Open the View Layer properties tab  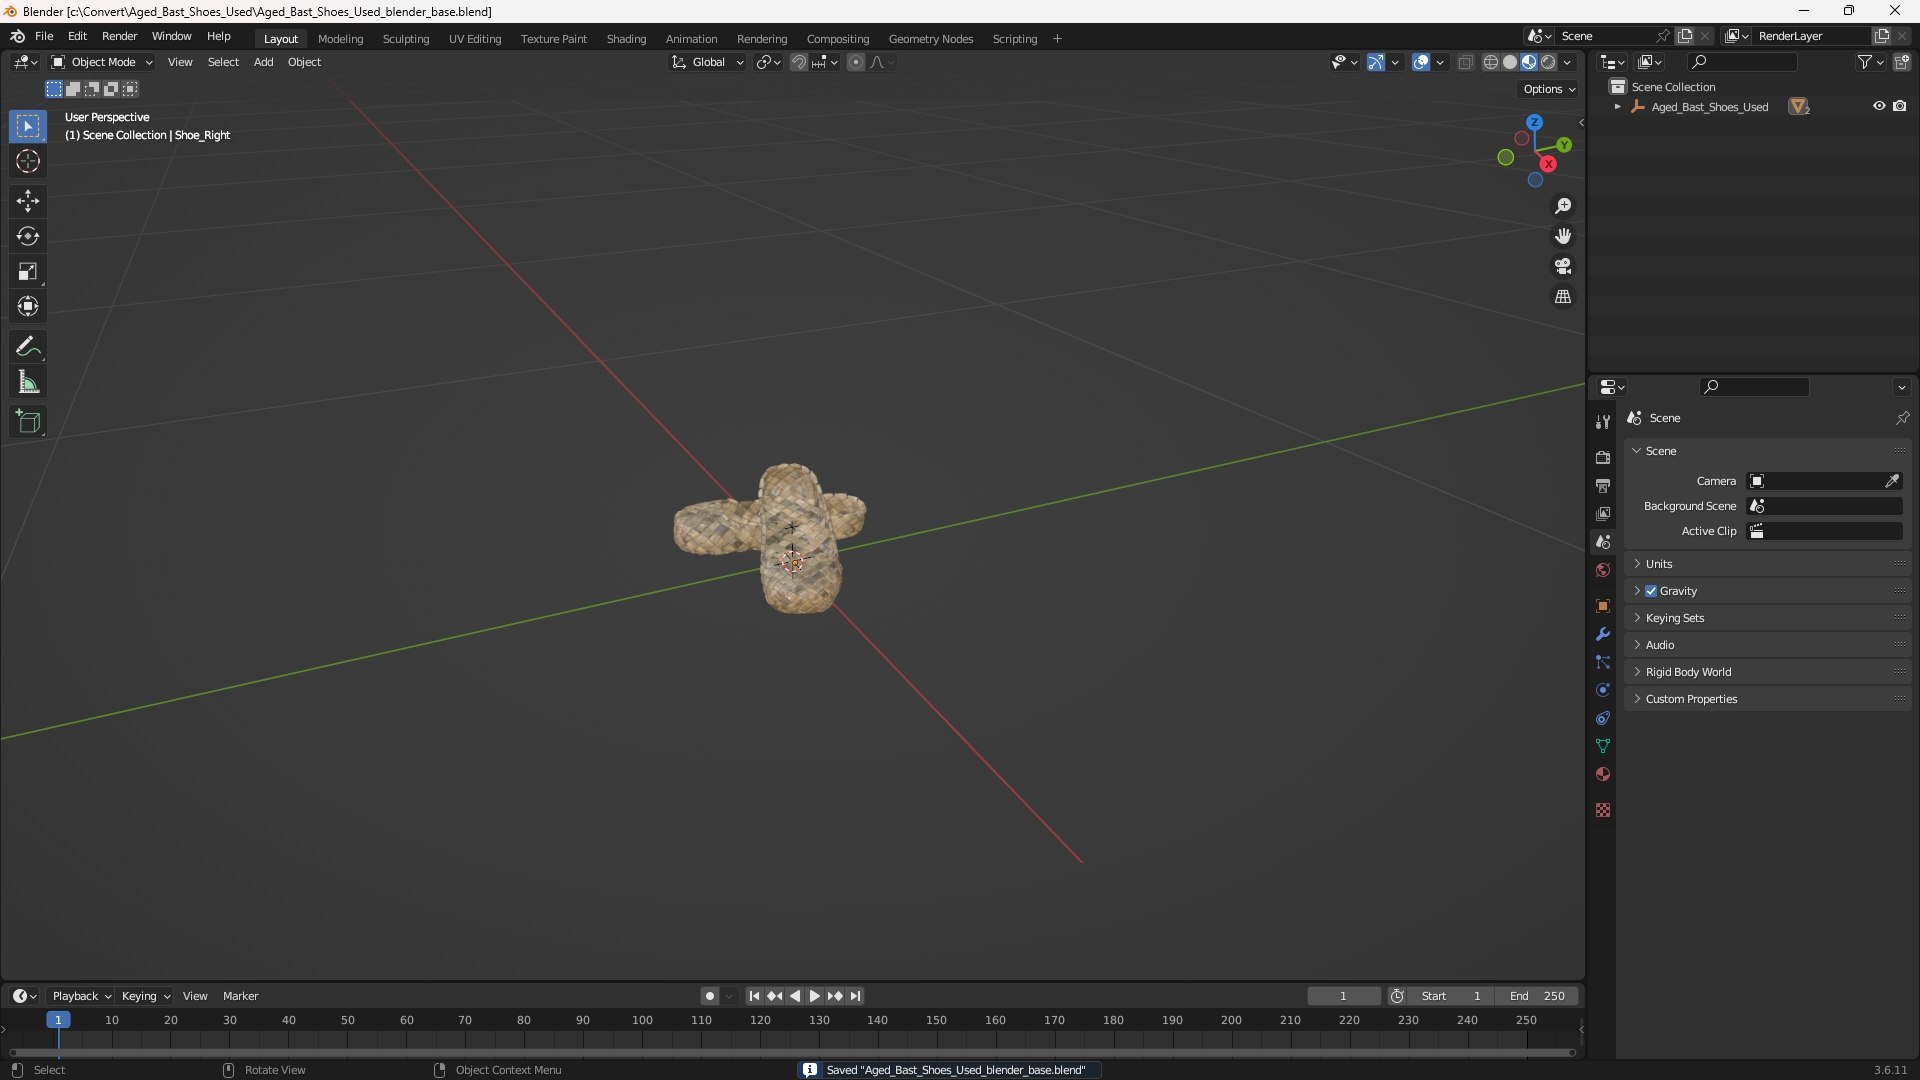(1603, 513)
